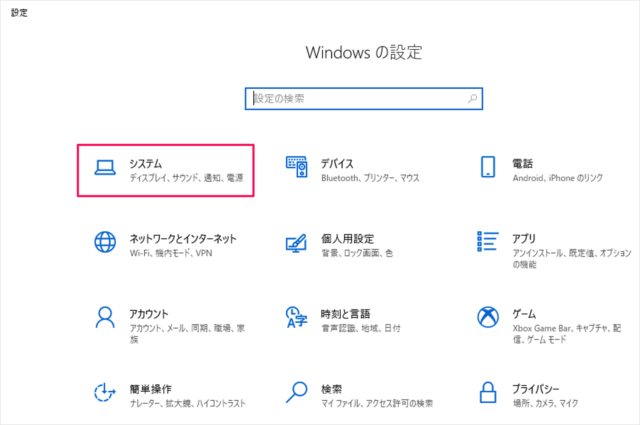Click the Xbox Gaming icon
This screenshot has height=425, width=640.
tap(488, 317)
